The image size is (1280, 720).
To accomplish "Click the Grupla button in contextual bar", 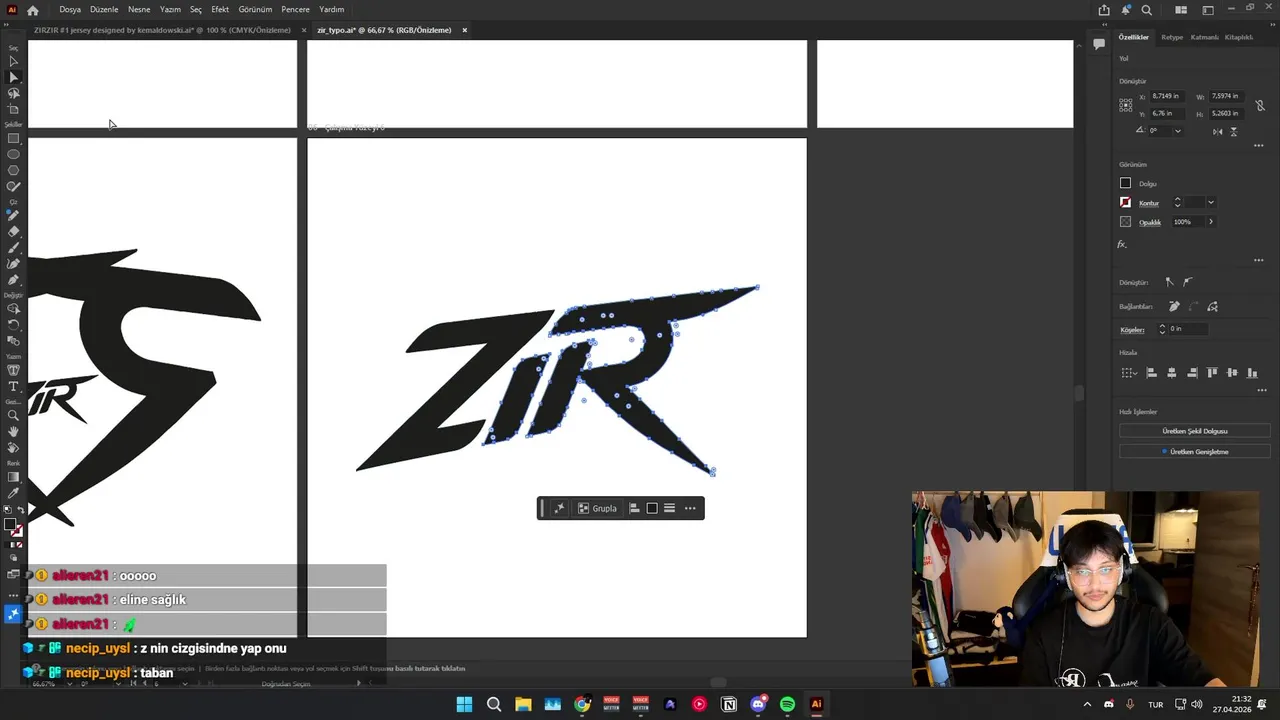I will [x=598, y=508].
